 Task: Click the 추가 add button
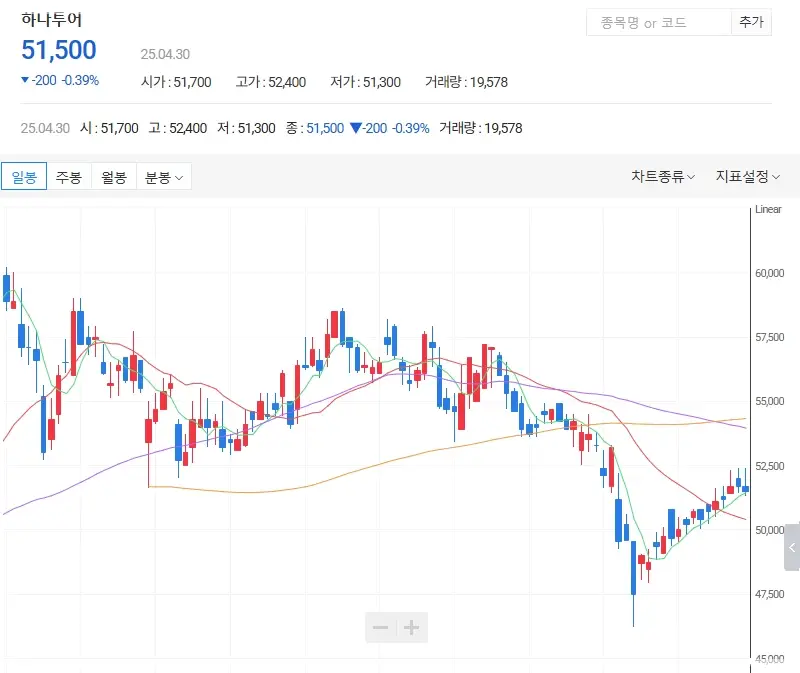(751, 22)
